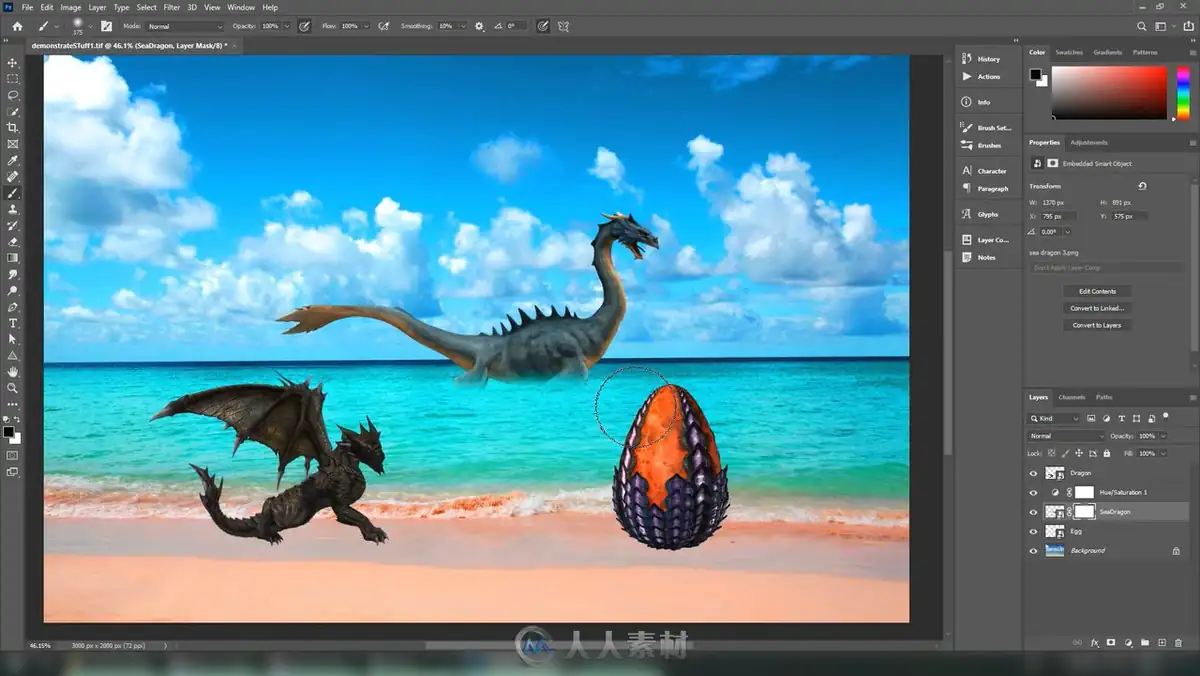Switch to the Swatches tab
The image size is (1200, 676).
click(x=1069, y=52)
